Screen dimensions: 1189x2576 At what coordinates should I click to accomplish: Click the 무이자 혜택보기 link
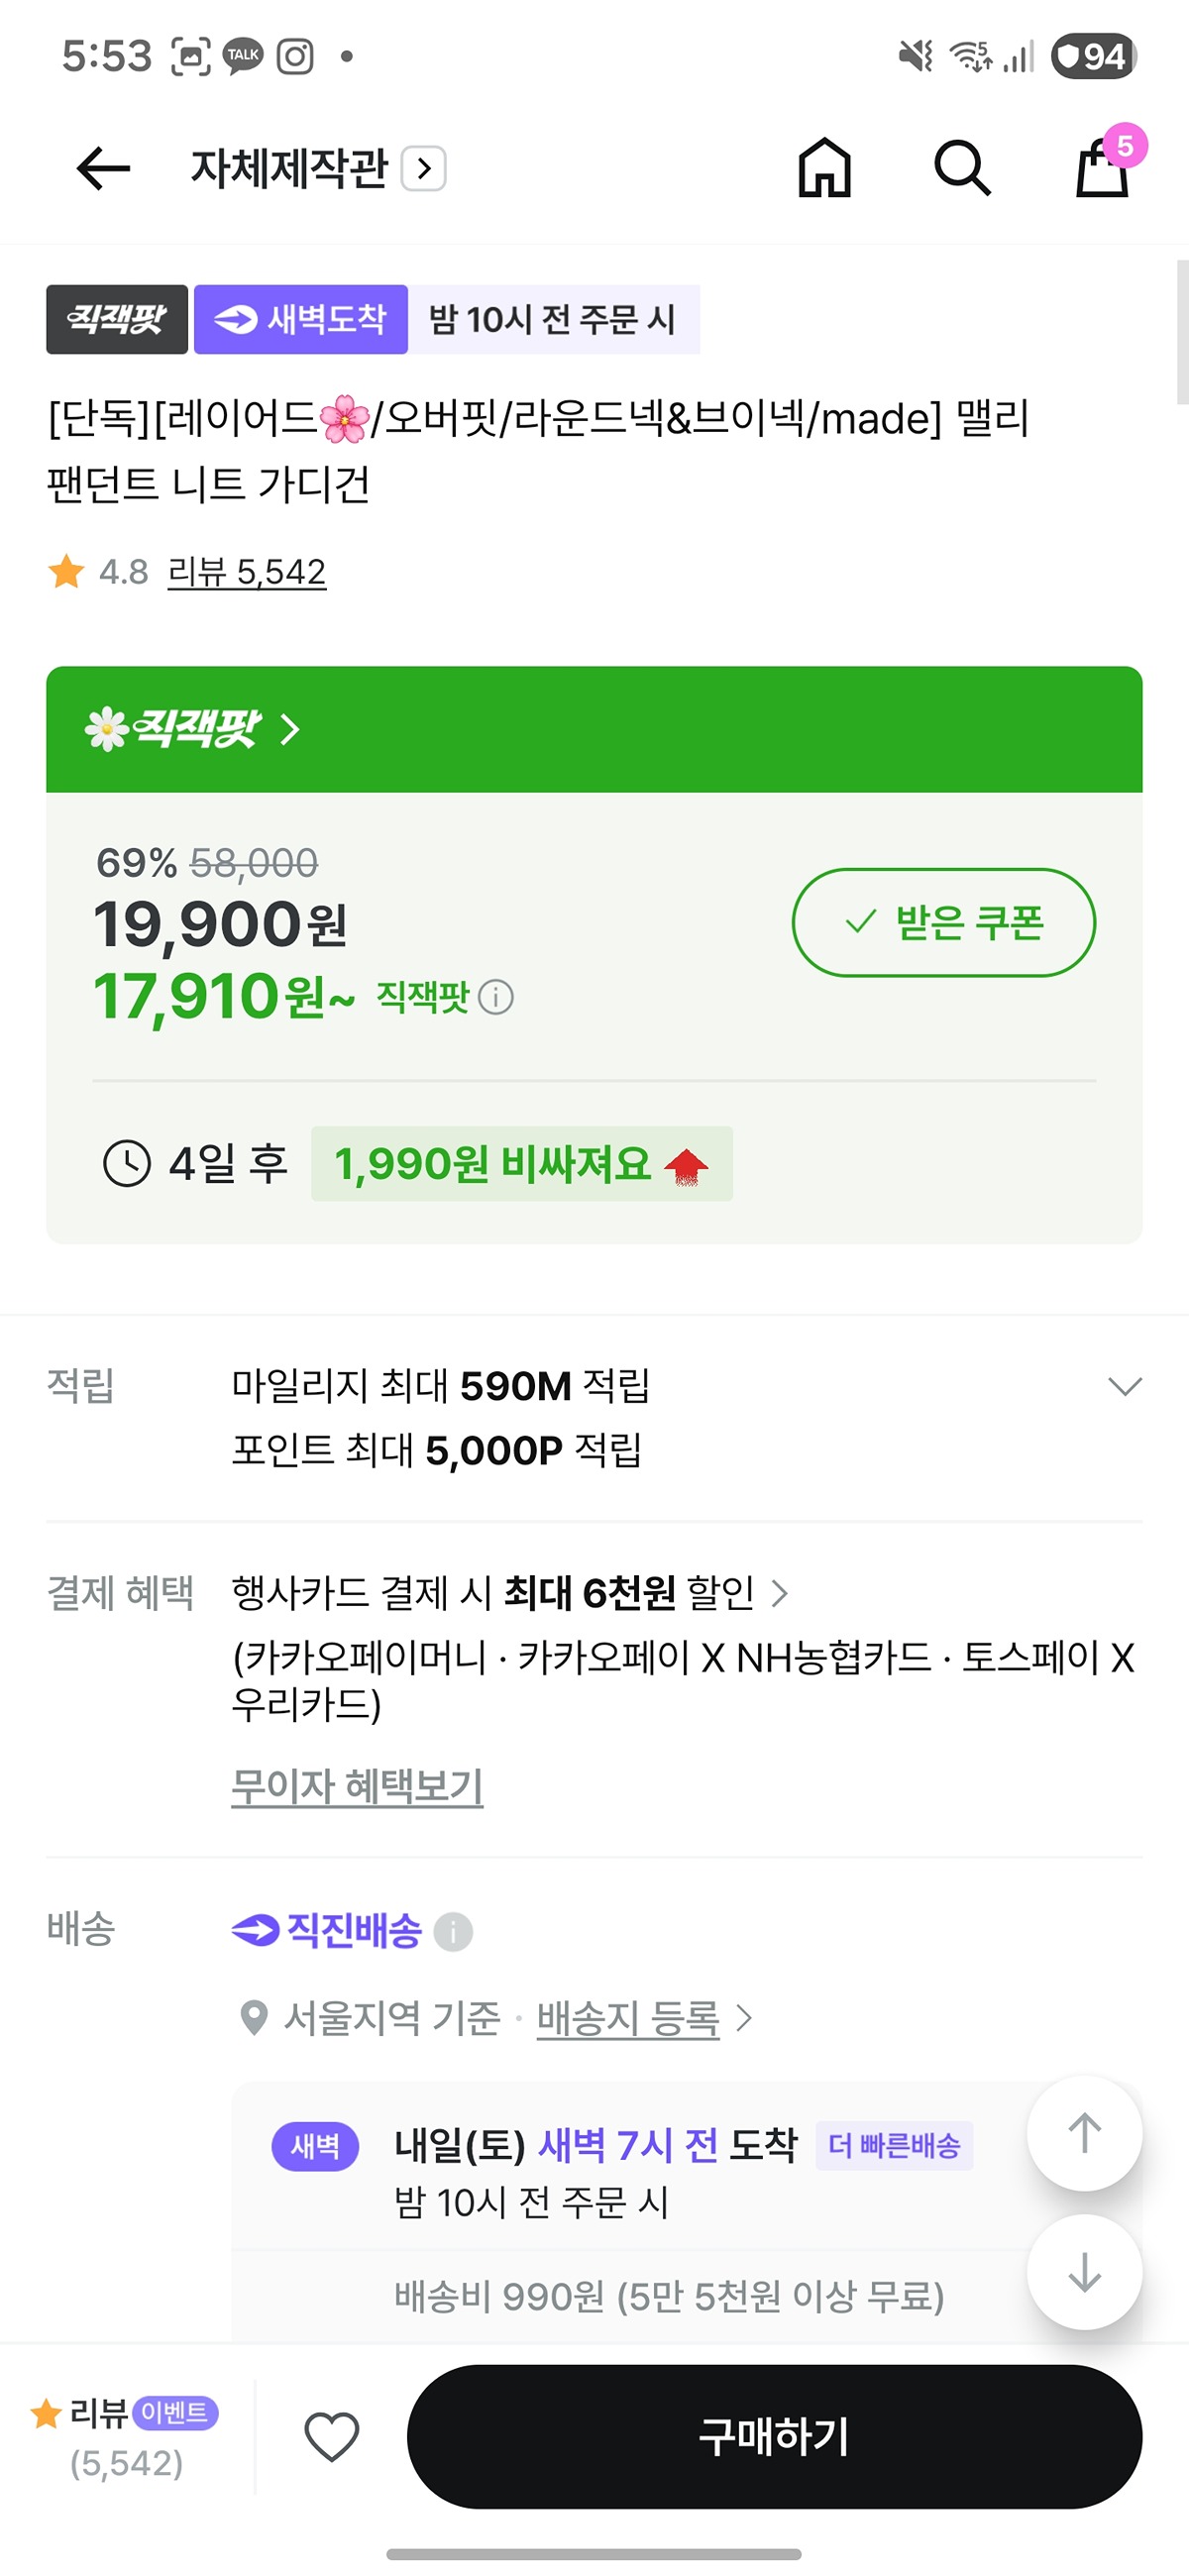pos(357,1786)
